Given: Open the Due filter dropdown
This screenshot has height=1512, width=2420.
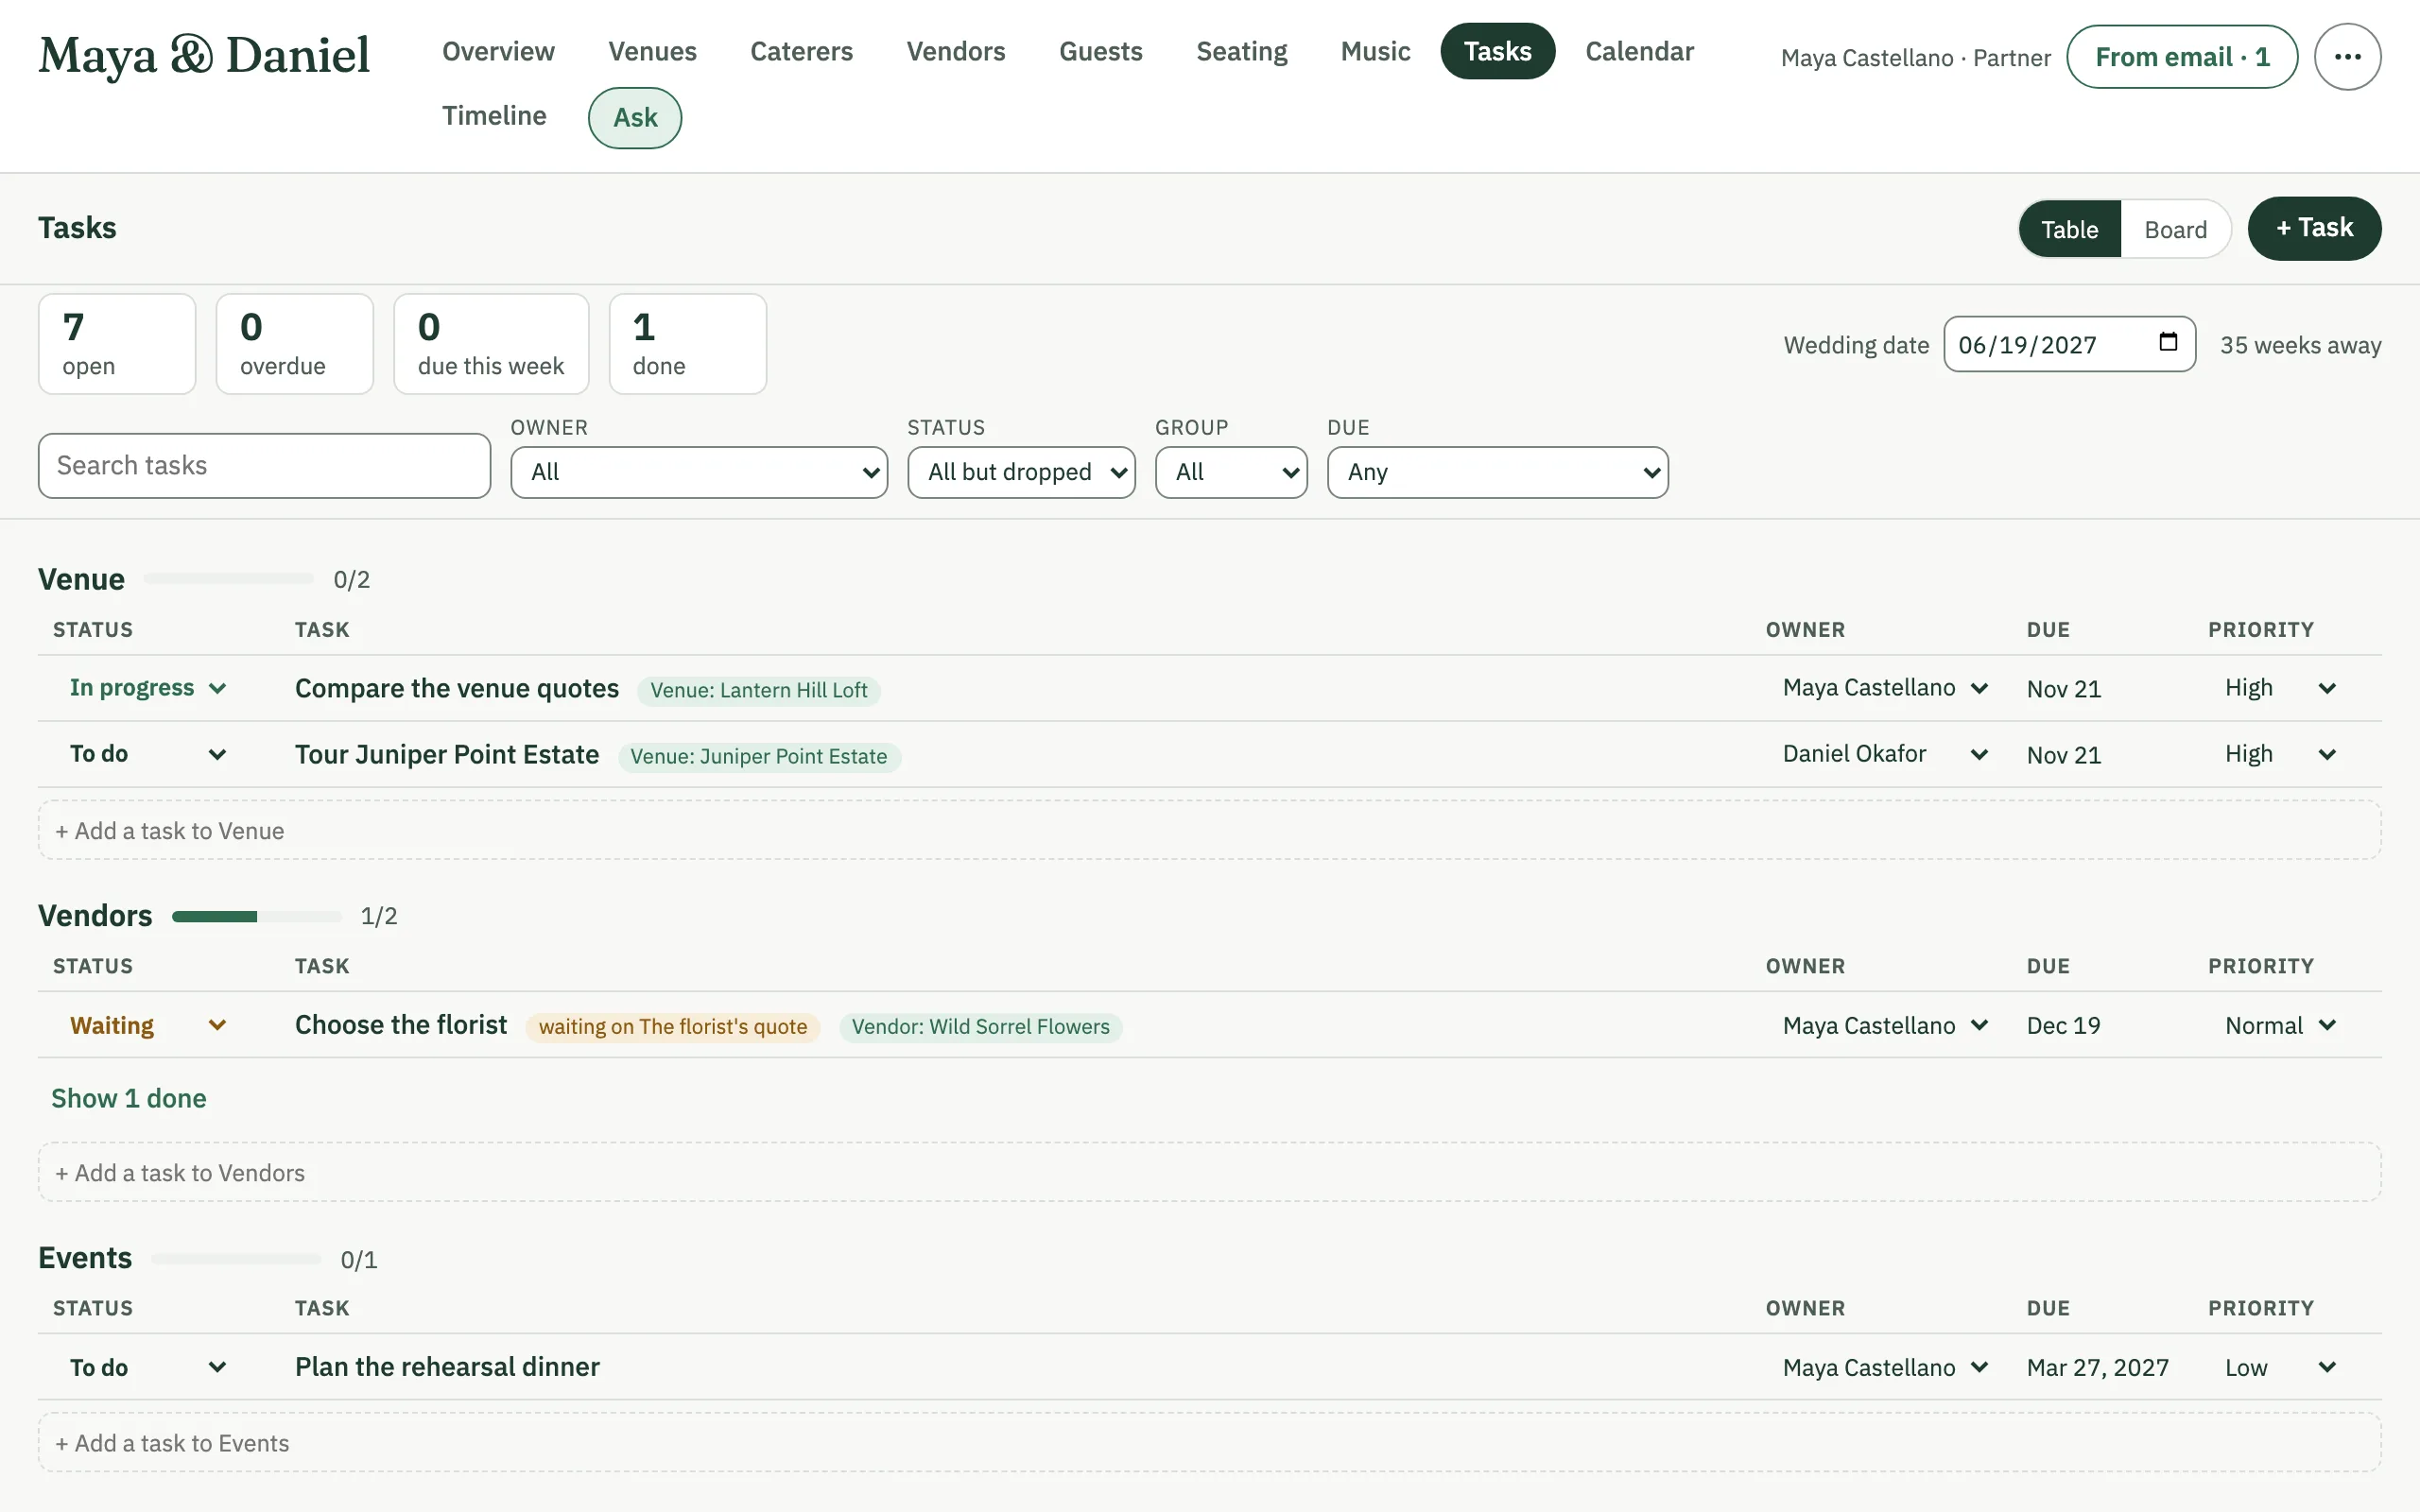Looking at the screenshot, I should 1497,472.
